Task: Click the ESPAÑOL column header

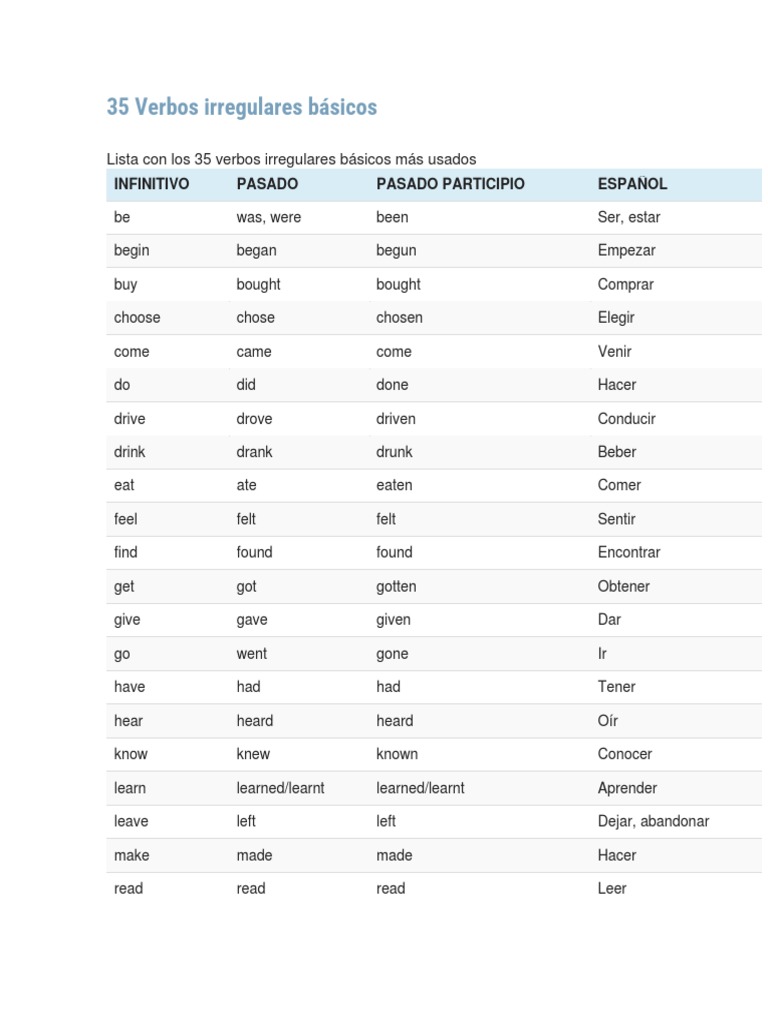Action: 632,184
